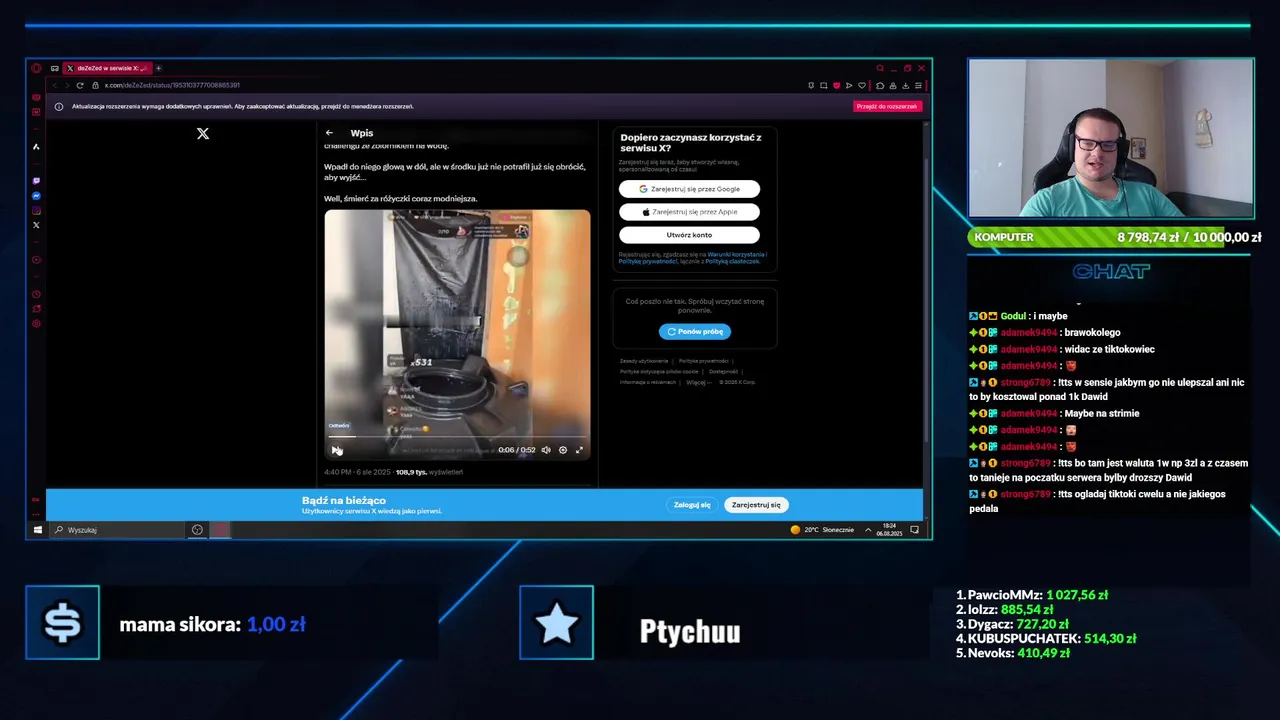Click the video play/pause control
The image size is (1280, 720).
coord(337,450)
